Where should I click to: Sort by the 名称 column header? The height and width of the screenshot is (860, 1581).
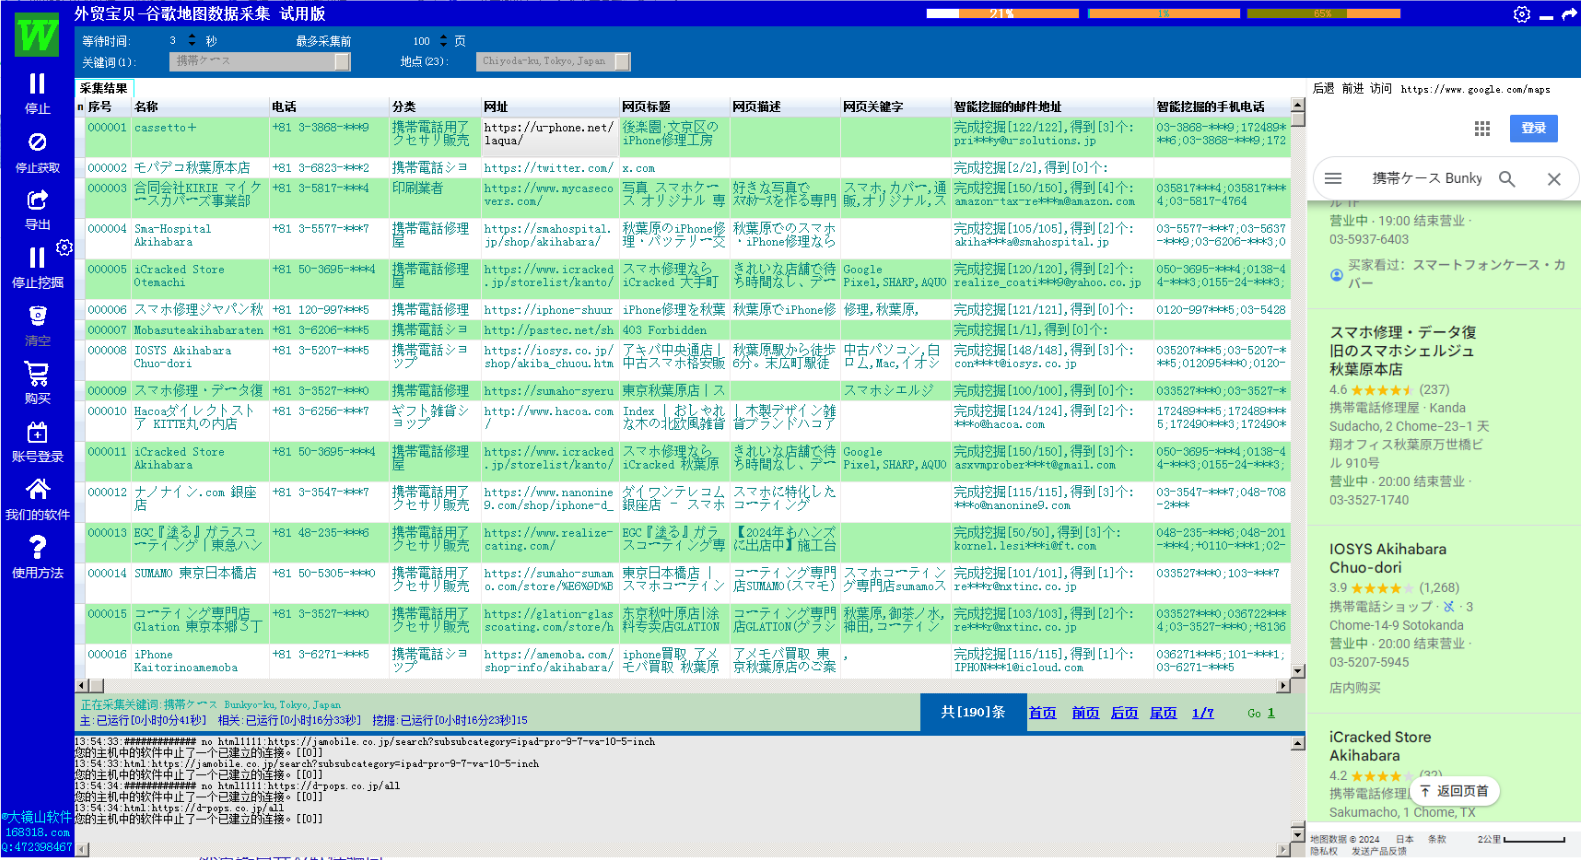point(147,107)
